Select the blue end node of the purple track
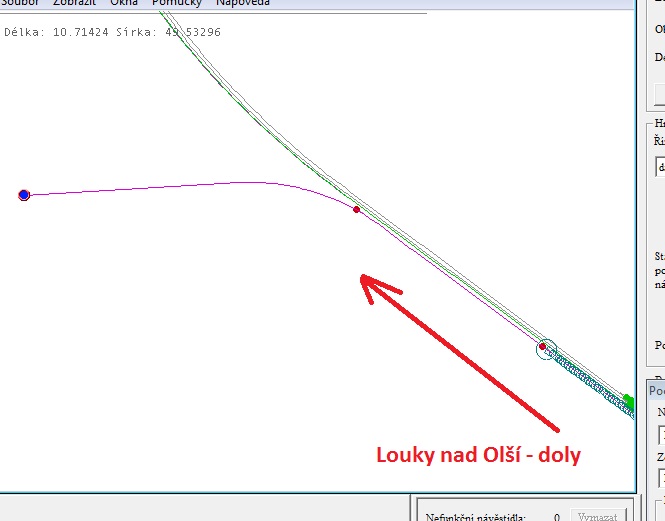 24,195
